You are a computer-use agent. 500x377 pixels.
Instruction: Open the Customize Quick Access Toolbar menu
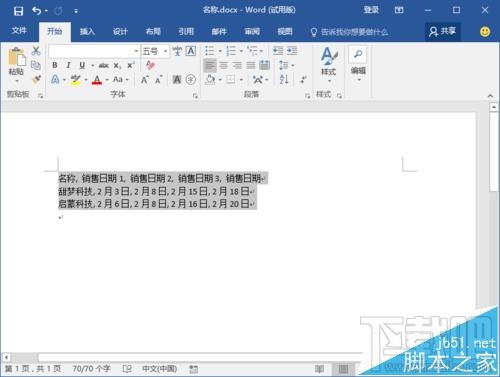(x=76, y=11)
